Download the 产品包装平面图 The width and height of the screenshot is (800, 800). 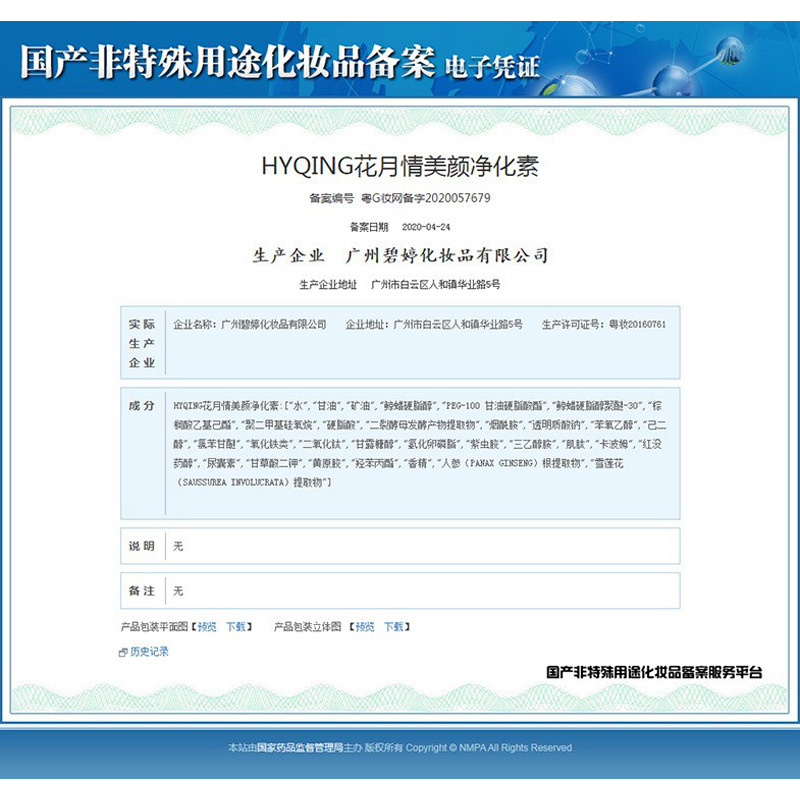pos(236,627)
